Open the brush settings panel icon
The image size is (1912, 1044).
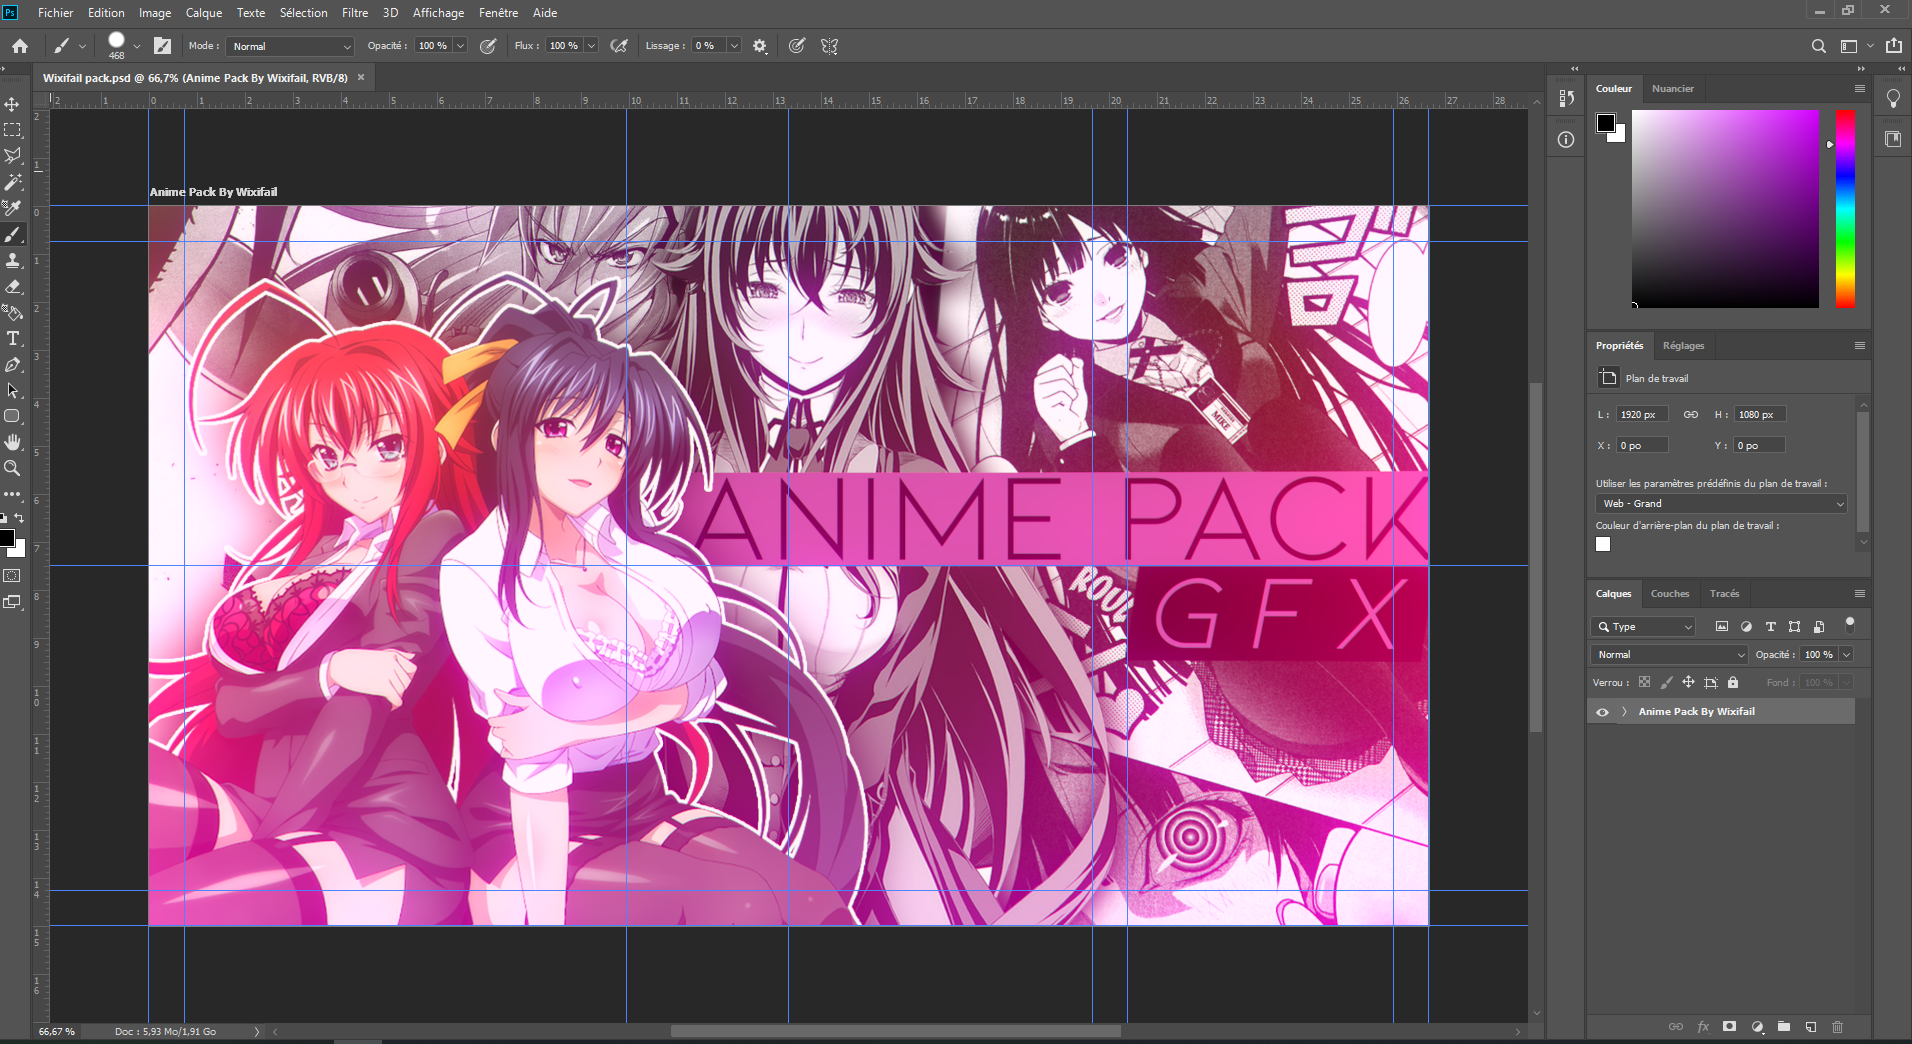[x=163, y=46]
